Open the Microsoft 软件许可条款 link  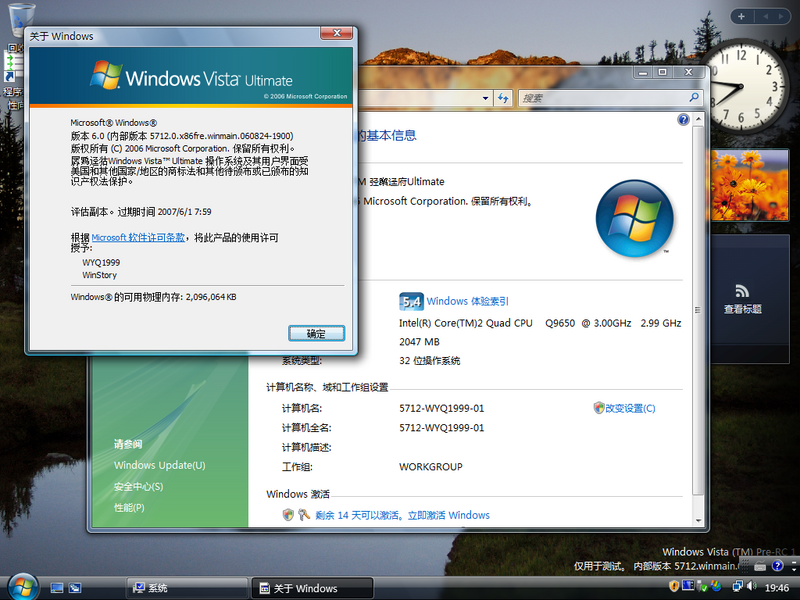click(138, 238)
